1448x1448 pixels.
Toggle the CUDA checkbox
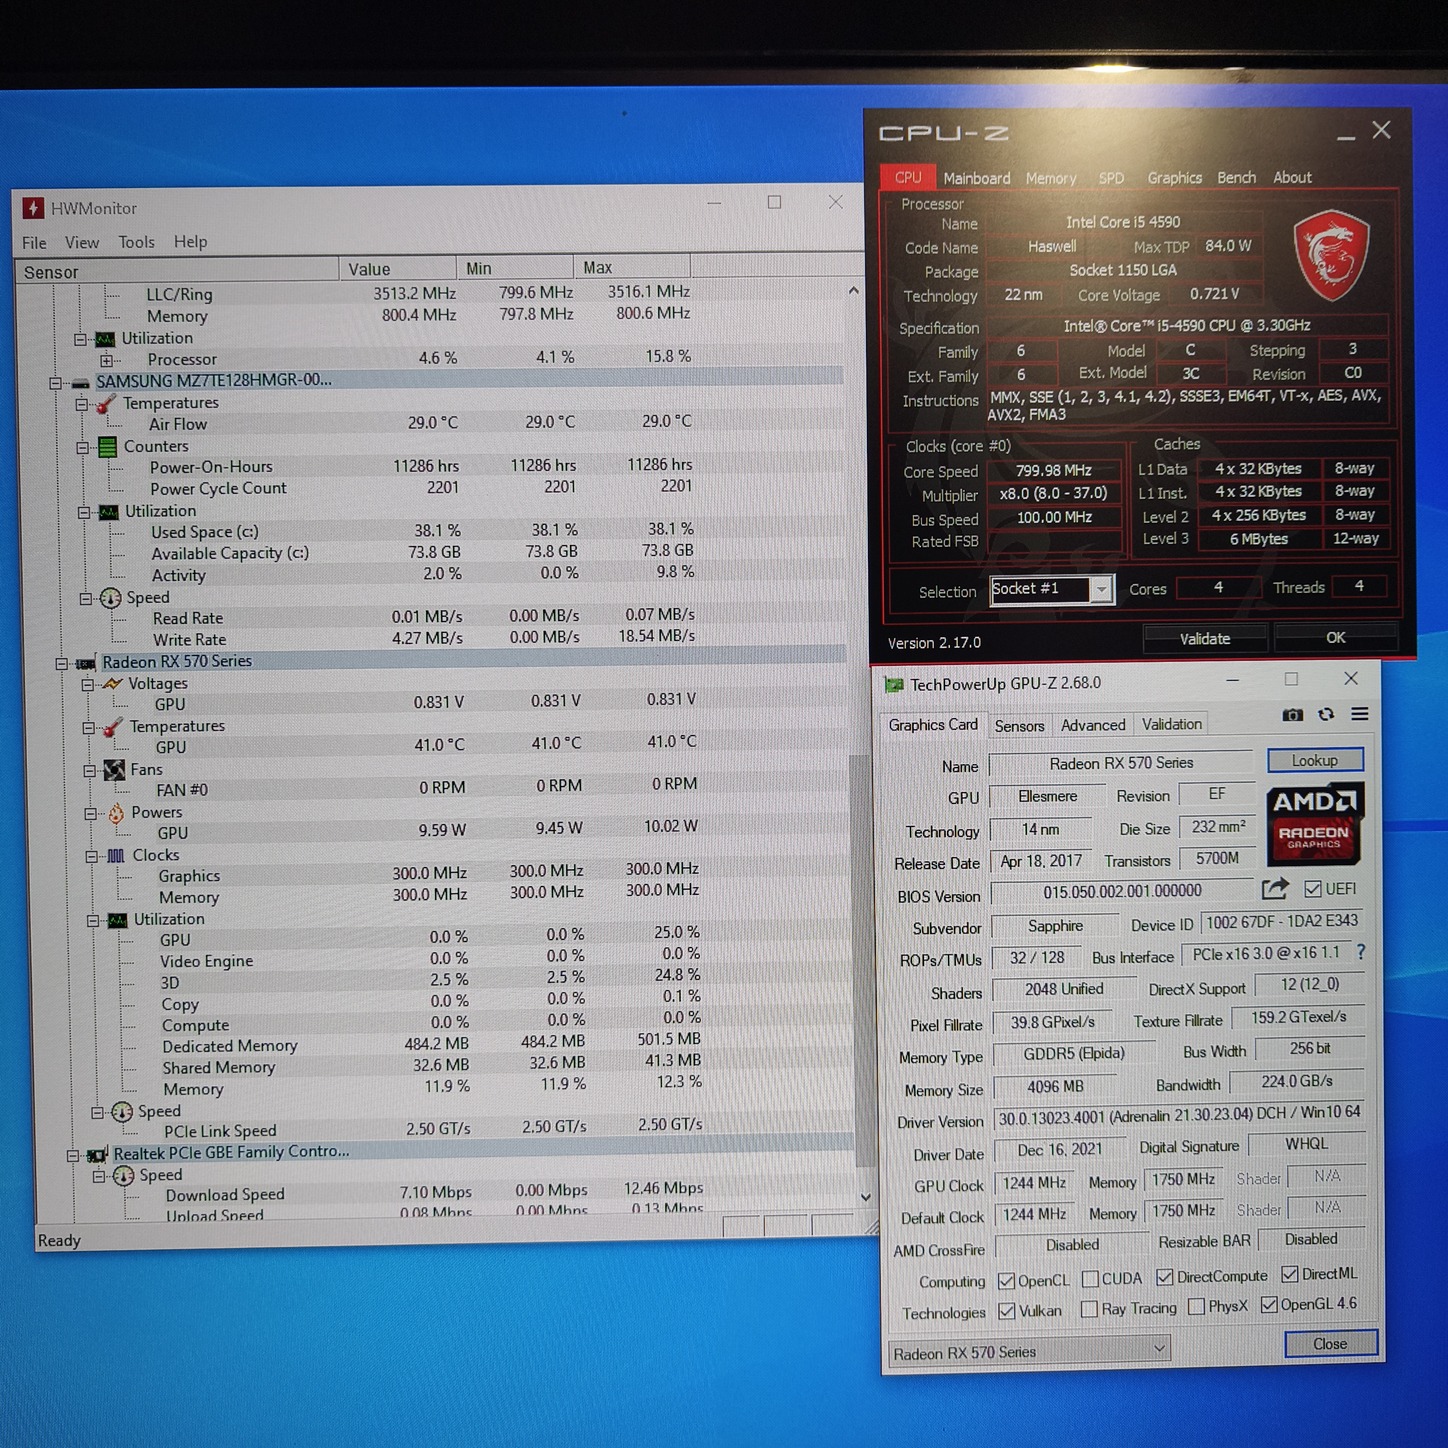click(x=1090, y=1279)
